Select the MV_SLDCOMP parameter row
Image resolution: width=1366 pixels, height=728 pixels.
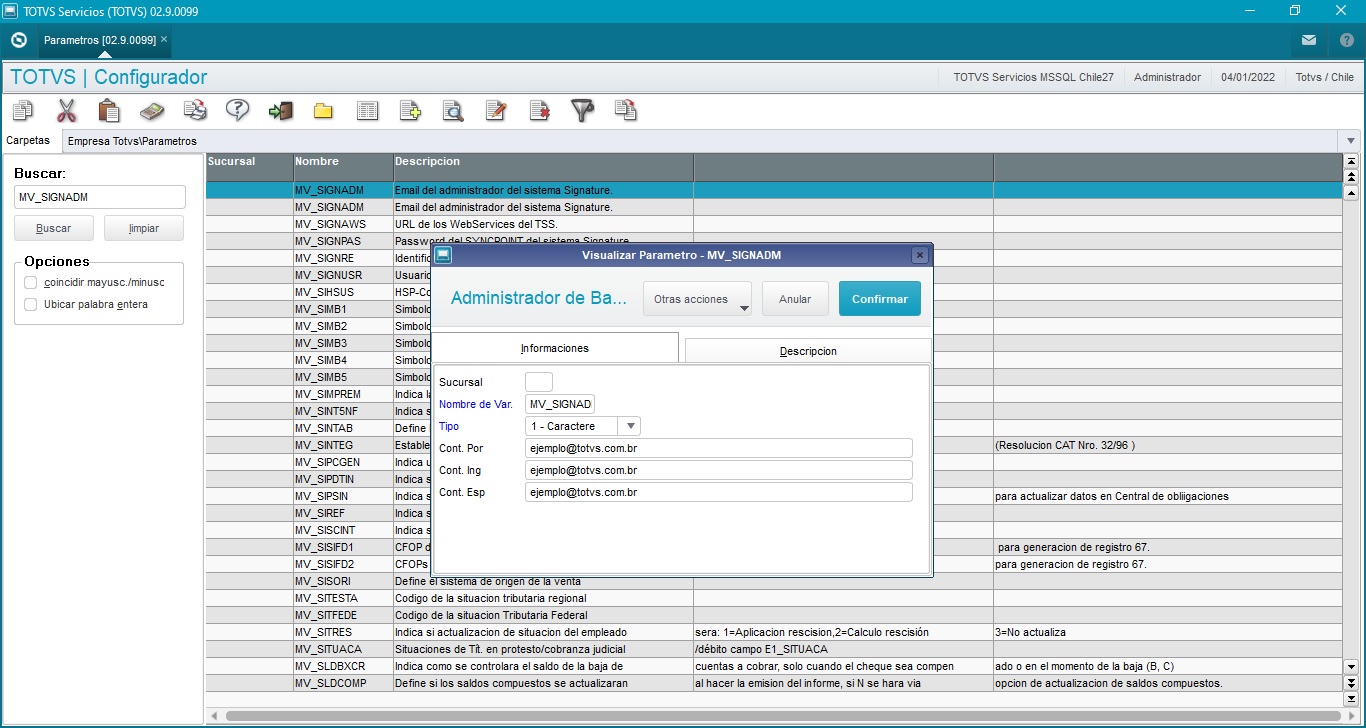coord(774,683)
